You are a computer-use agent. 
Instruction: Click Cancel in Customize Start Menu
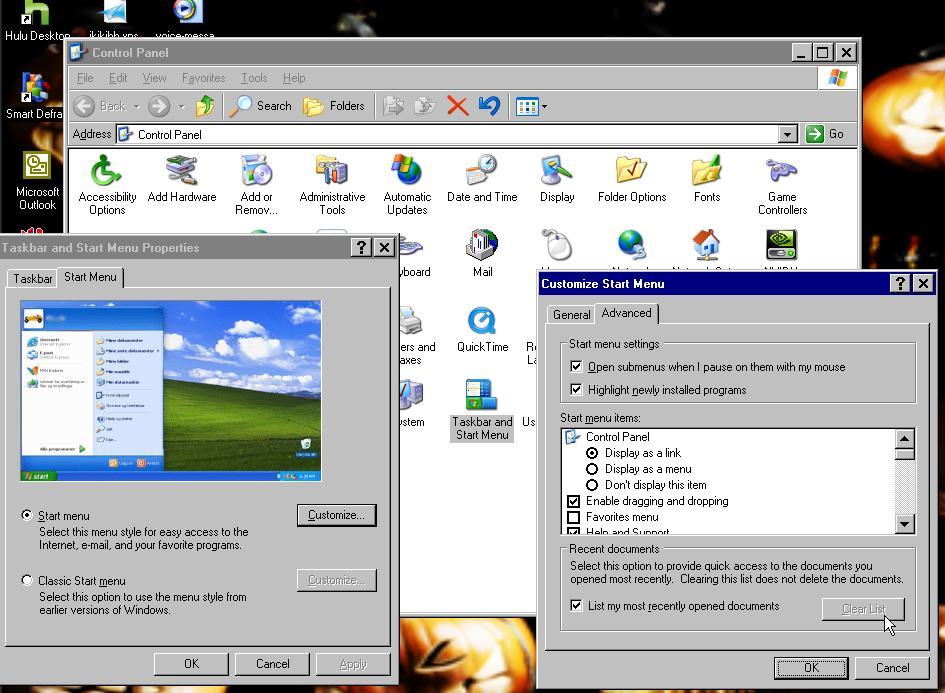click(893, 668)
